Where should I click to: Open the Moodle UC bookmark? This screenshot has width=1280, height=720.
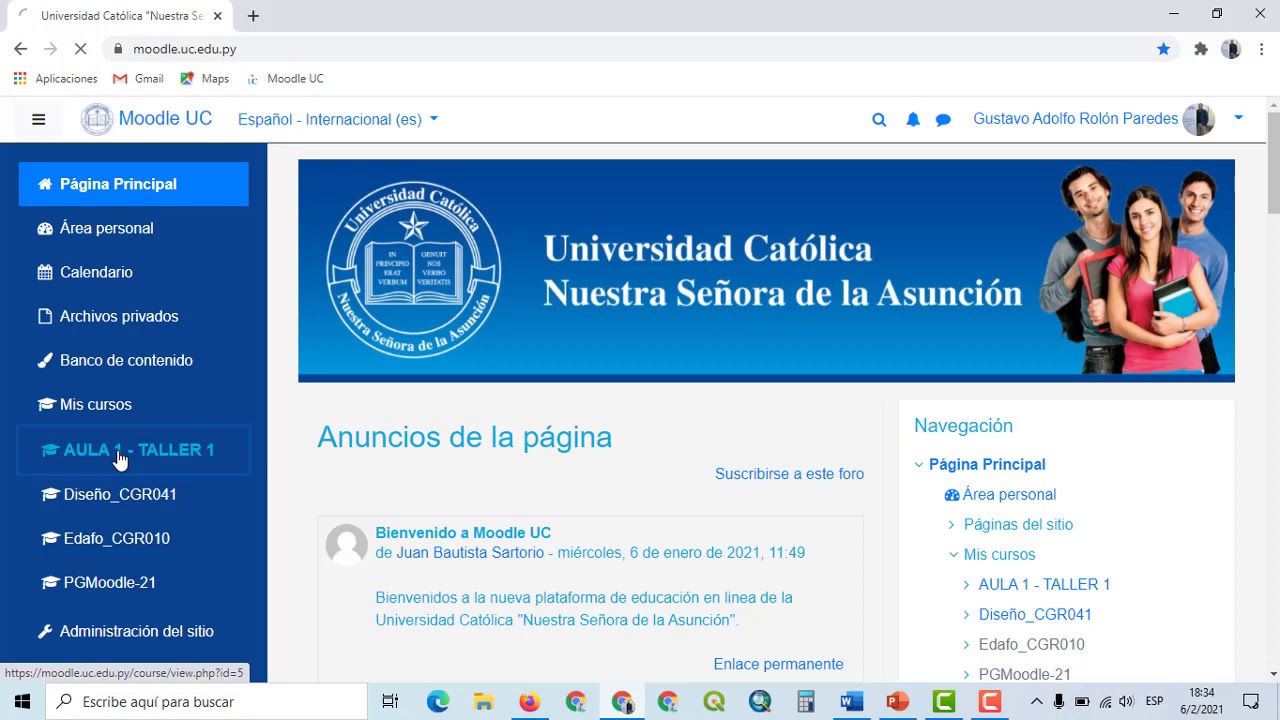point(285,78)
